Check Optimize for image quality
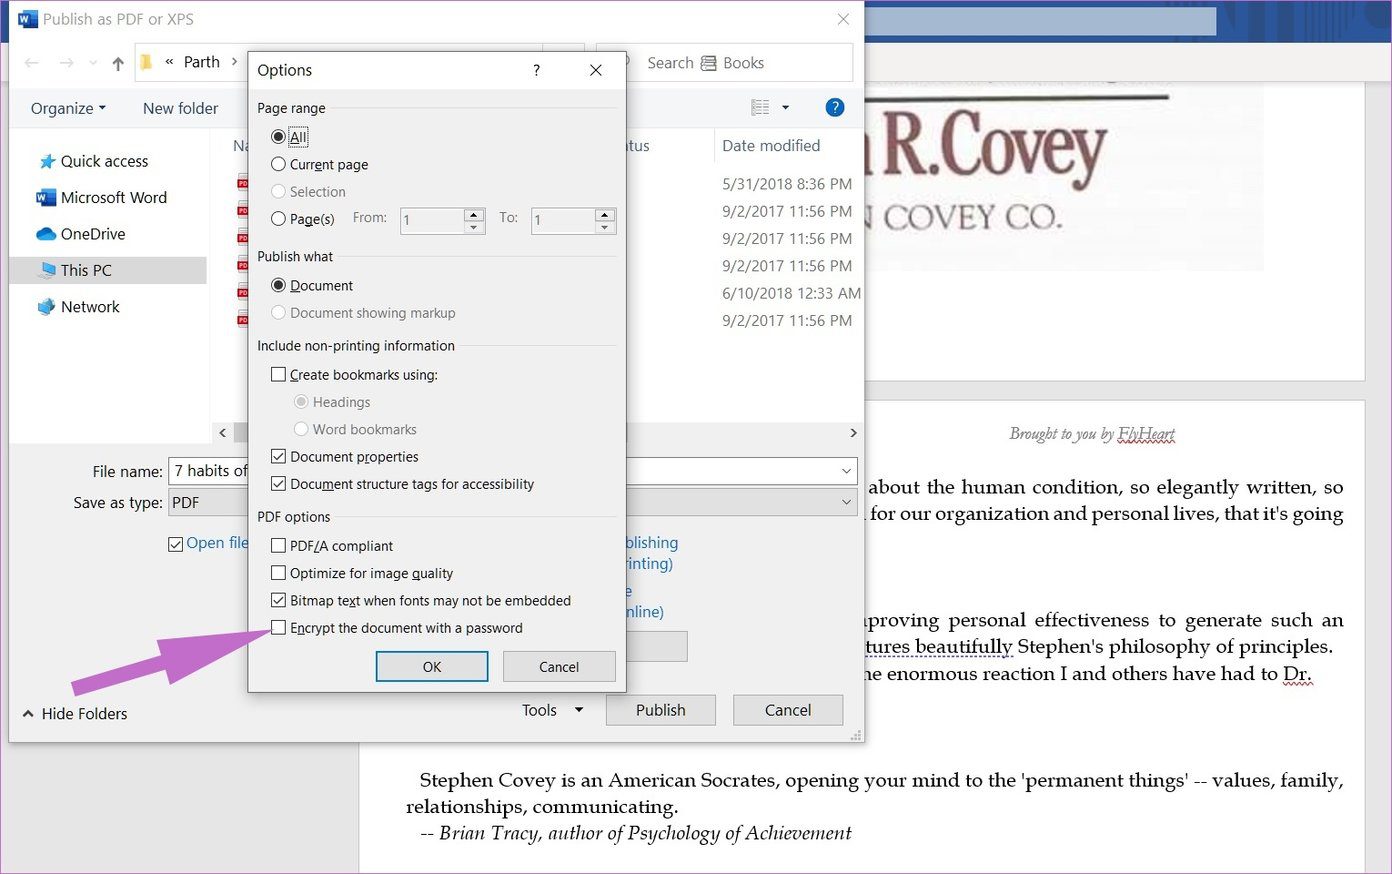The image size is (1392, 874). click(x=279, y=573)
